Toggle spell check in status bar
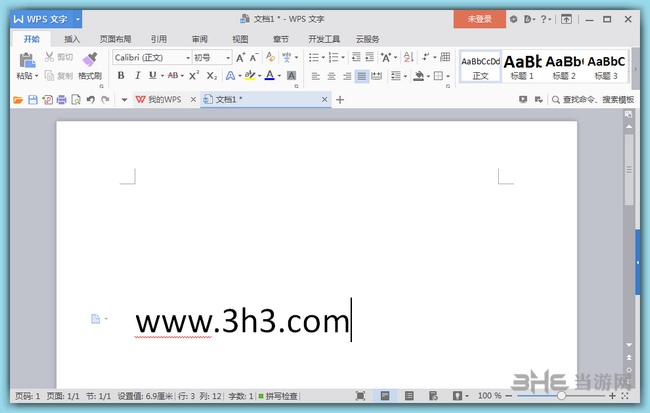Screen dimensions: 650x413 [x=278, y=396]
